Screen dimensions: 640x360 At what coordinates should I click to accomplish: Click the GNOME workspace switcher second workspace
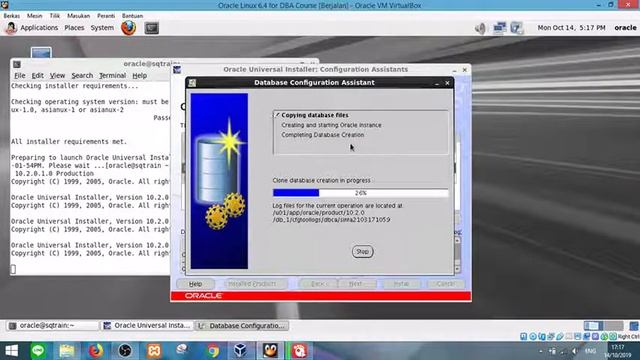(x=613, y=326)
